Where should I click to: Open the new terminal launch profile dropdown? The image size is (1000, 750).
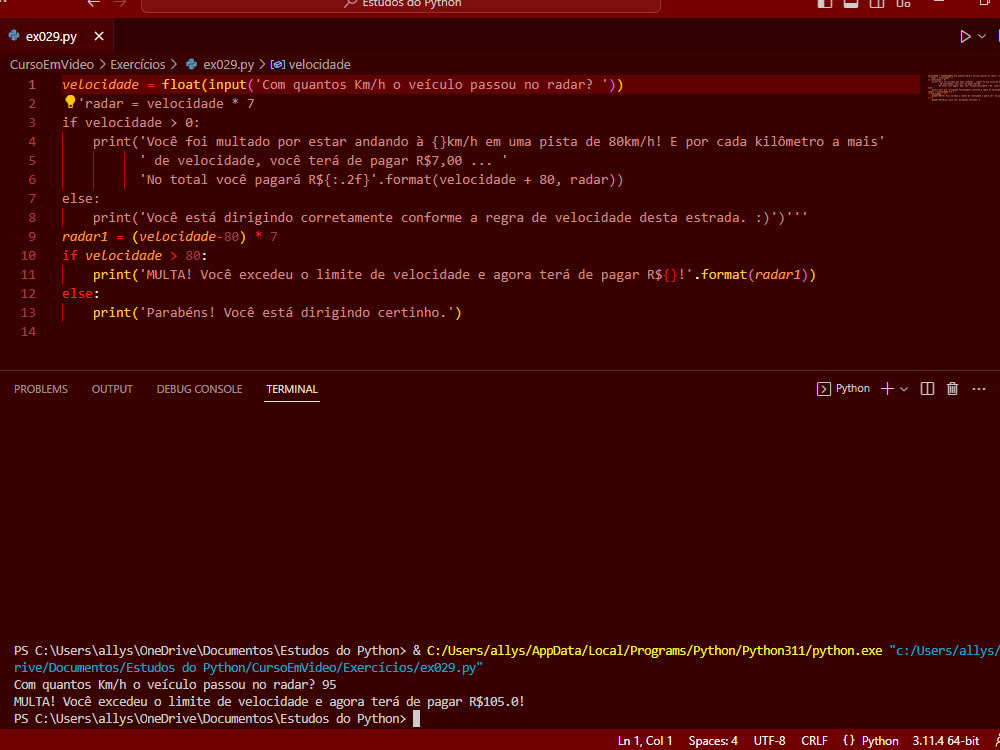click(x=904, y=389)
